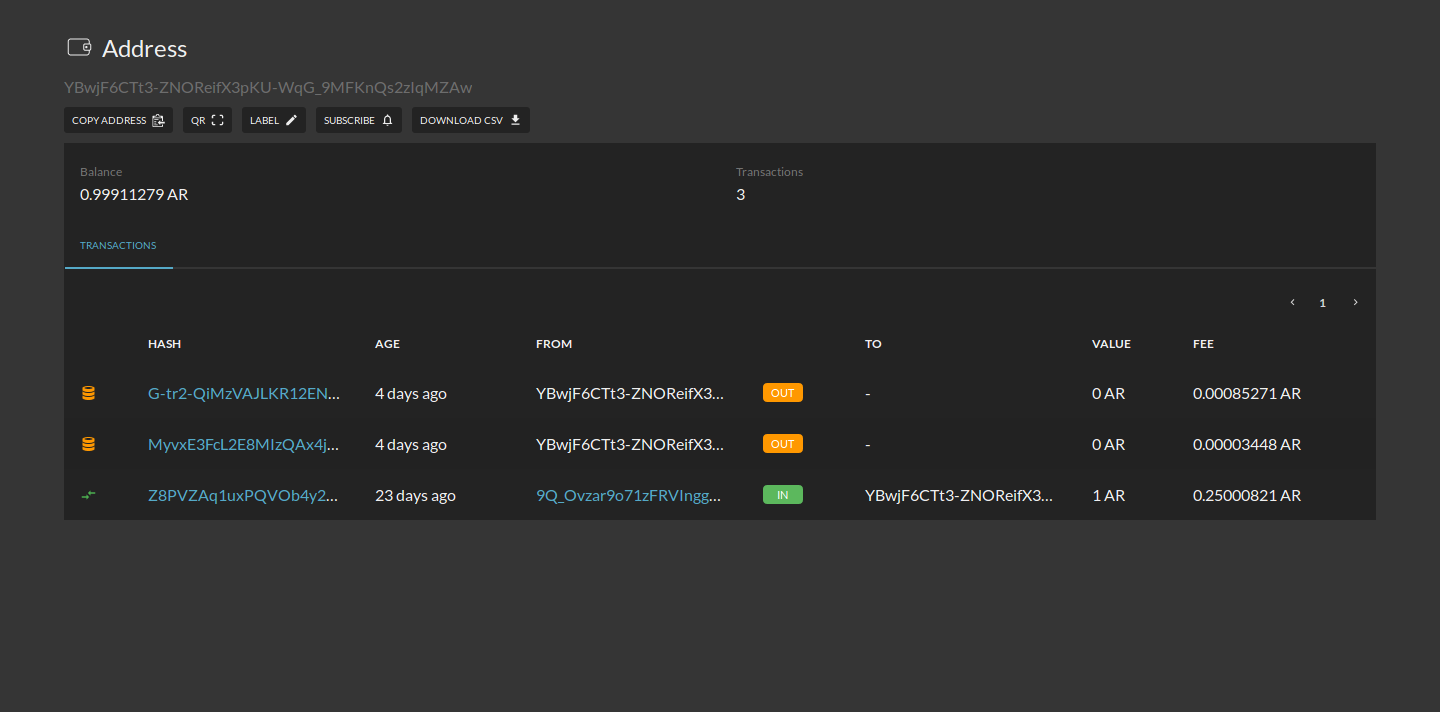
Task: Sort by the AGE column header
Action: tap(387, 343)
